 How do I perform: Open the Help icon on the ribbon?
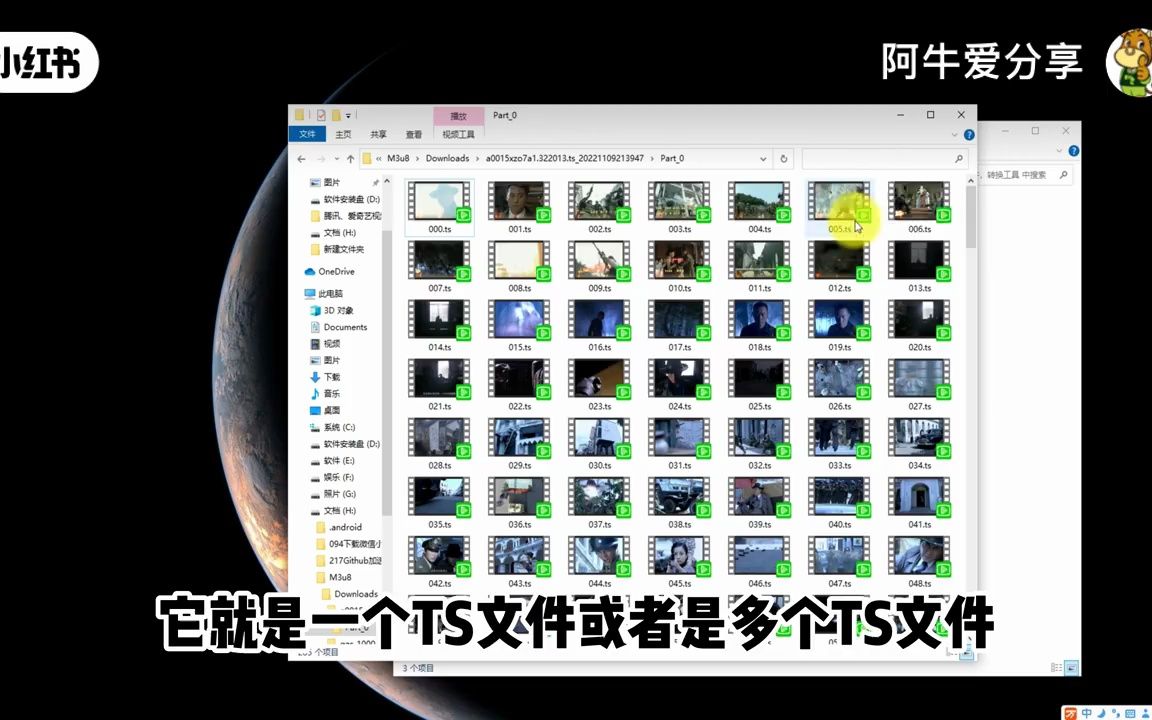969,133
